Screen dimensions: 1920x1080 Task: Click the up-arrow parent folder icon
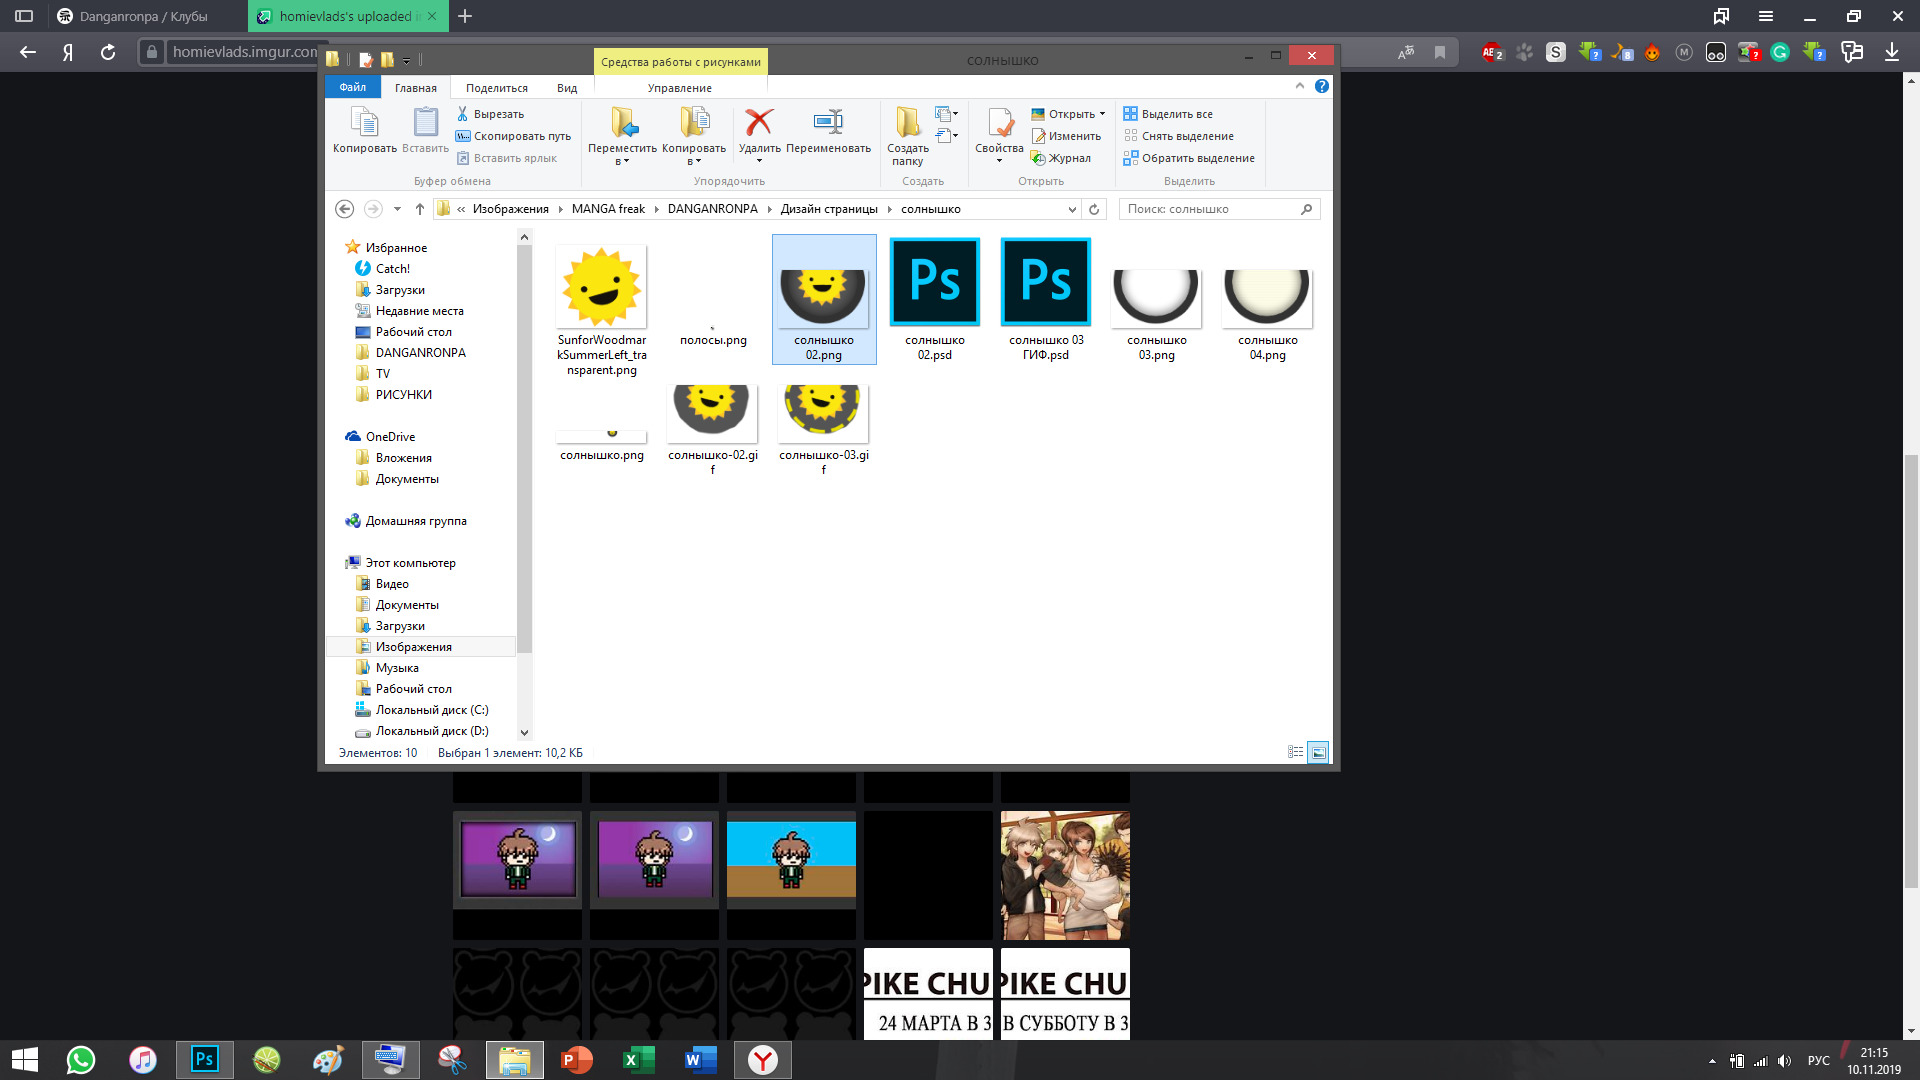pos(420,209)
